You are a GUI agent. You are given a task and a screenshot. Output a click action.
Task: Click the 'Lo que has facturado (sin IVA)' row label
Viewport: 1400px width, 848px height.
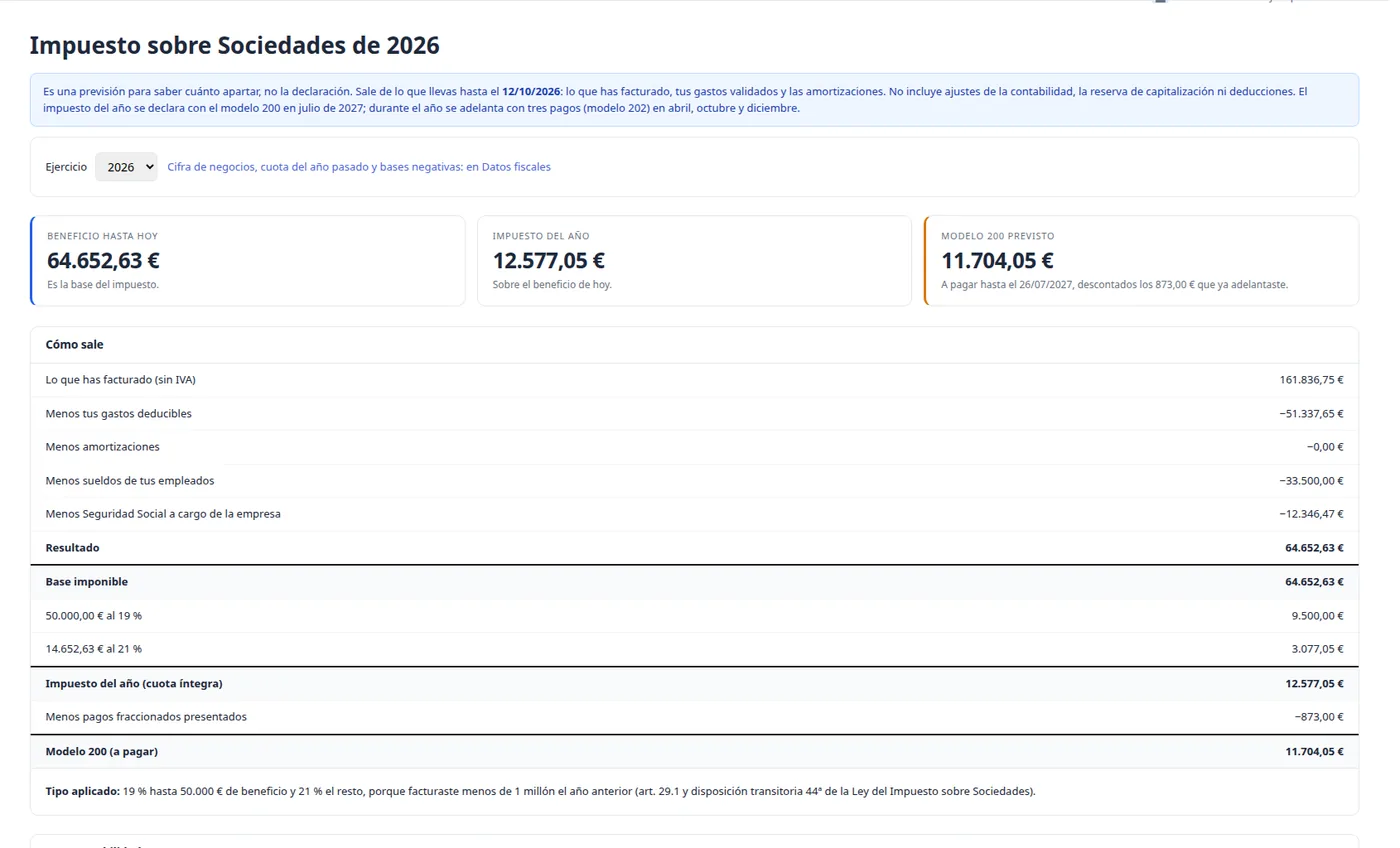point(120,380)
